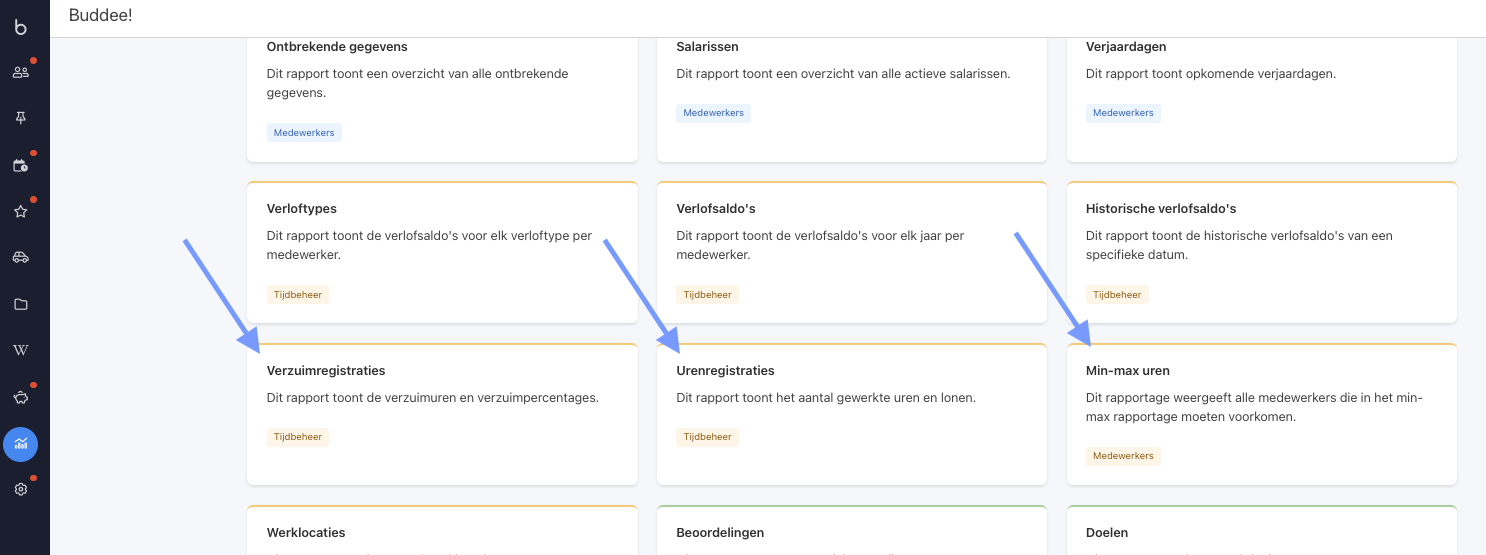1486x555 pixels.
Task: Open the piggy bank icon in sidebar
Action: [x=20, y=397]
